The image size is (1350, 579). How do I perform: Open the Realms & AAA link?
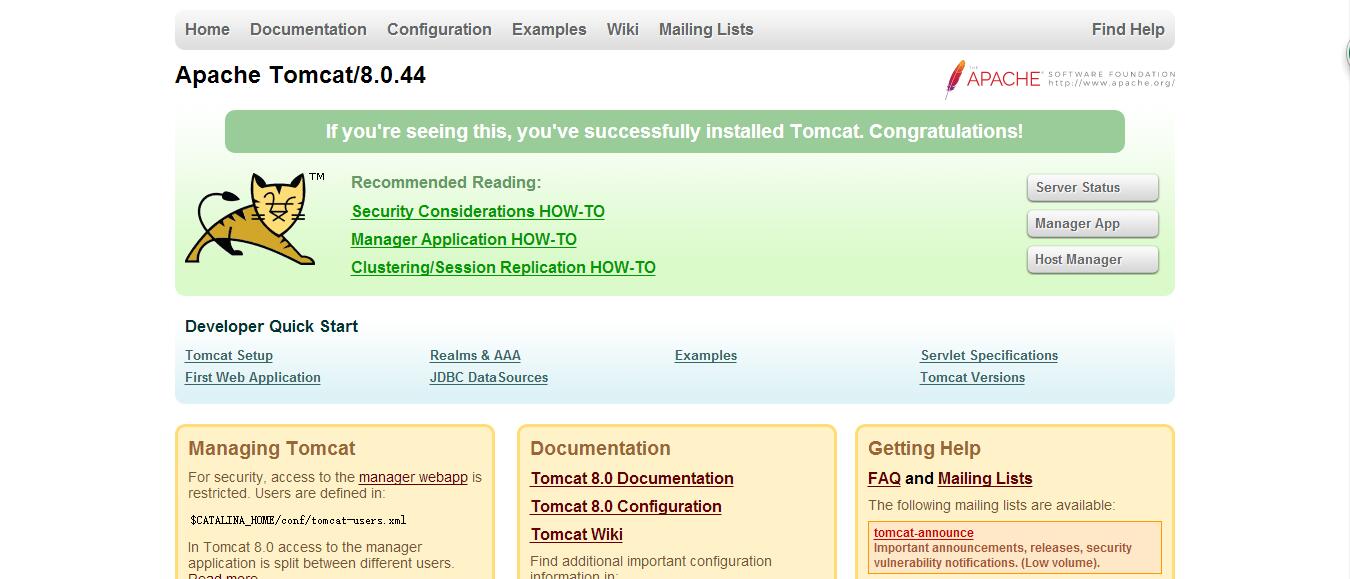coord(475,356)
